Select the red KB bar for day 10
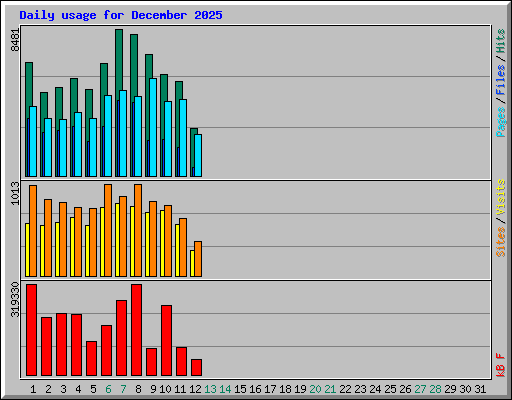This screenshot has width=512, height=400. tap(166, 340)
